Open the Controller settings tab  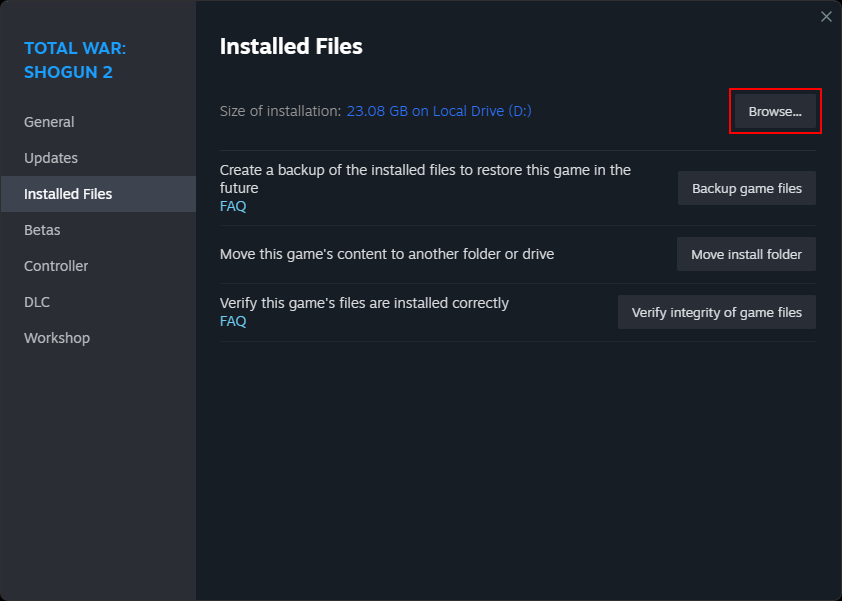pos(56,266)
